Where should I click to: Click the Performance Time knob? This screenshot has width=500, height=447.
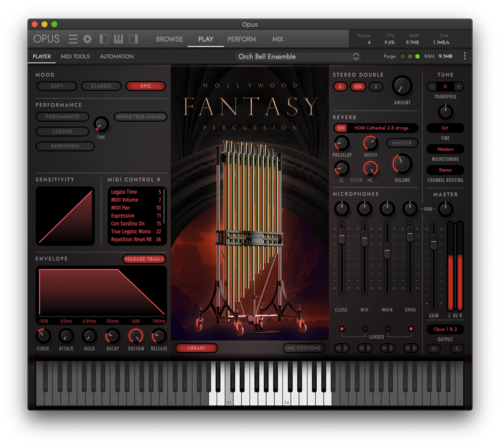(101, 124)
